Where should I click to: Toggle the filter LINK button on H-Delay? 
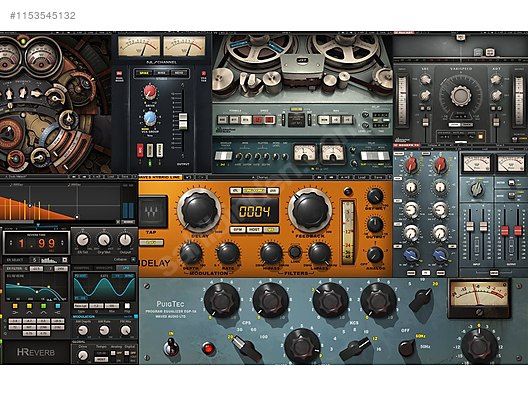tap(295, 252)
